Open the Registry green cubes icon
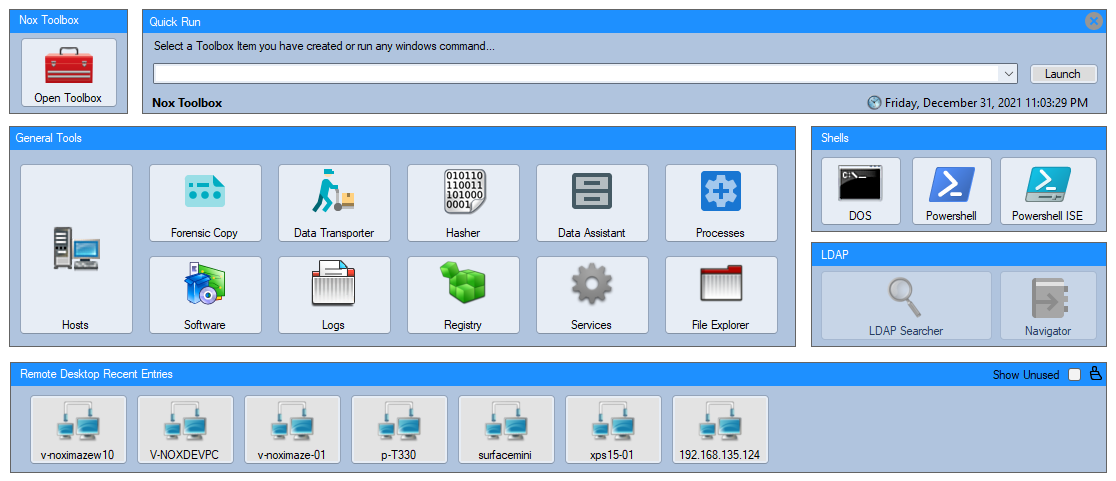1116x481 pixels. pos(463,282)
